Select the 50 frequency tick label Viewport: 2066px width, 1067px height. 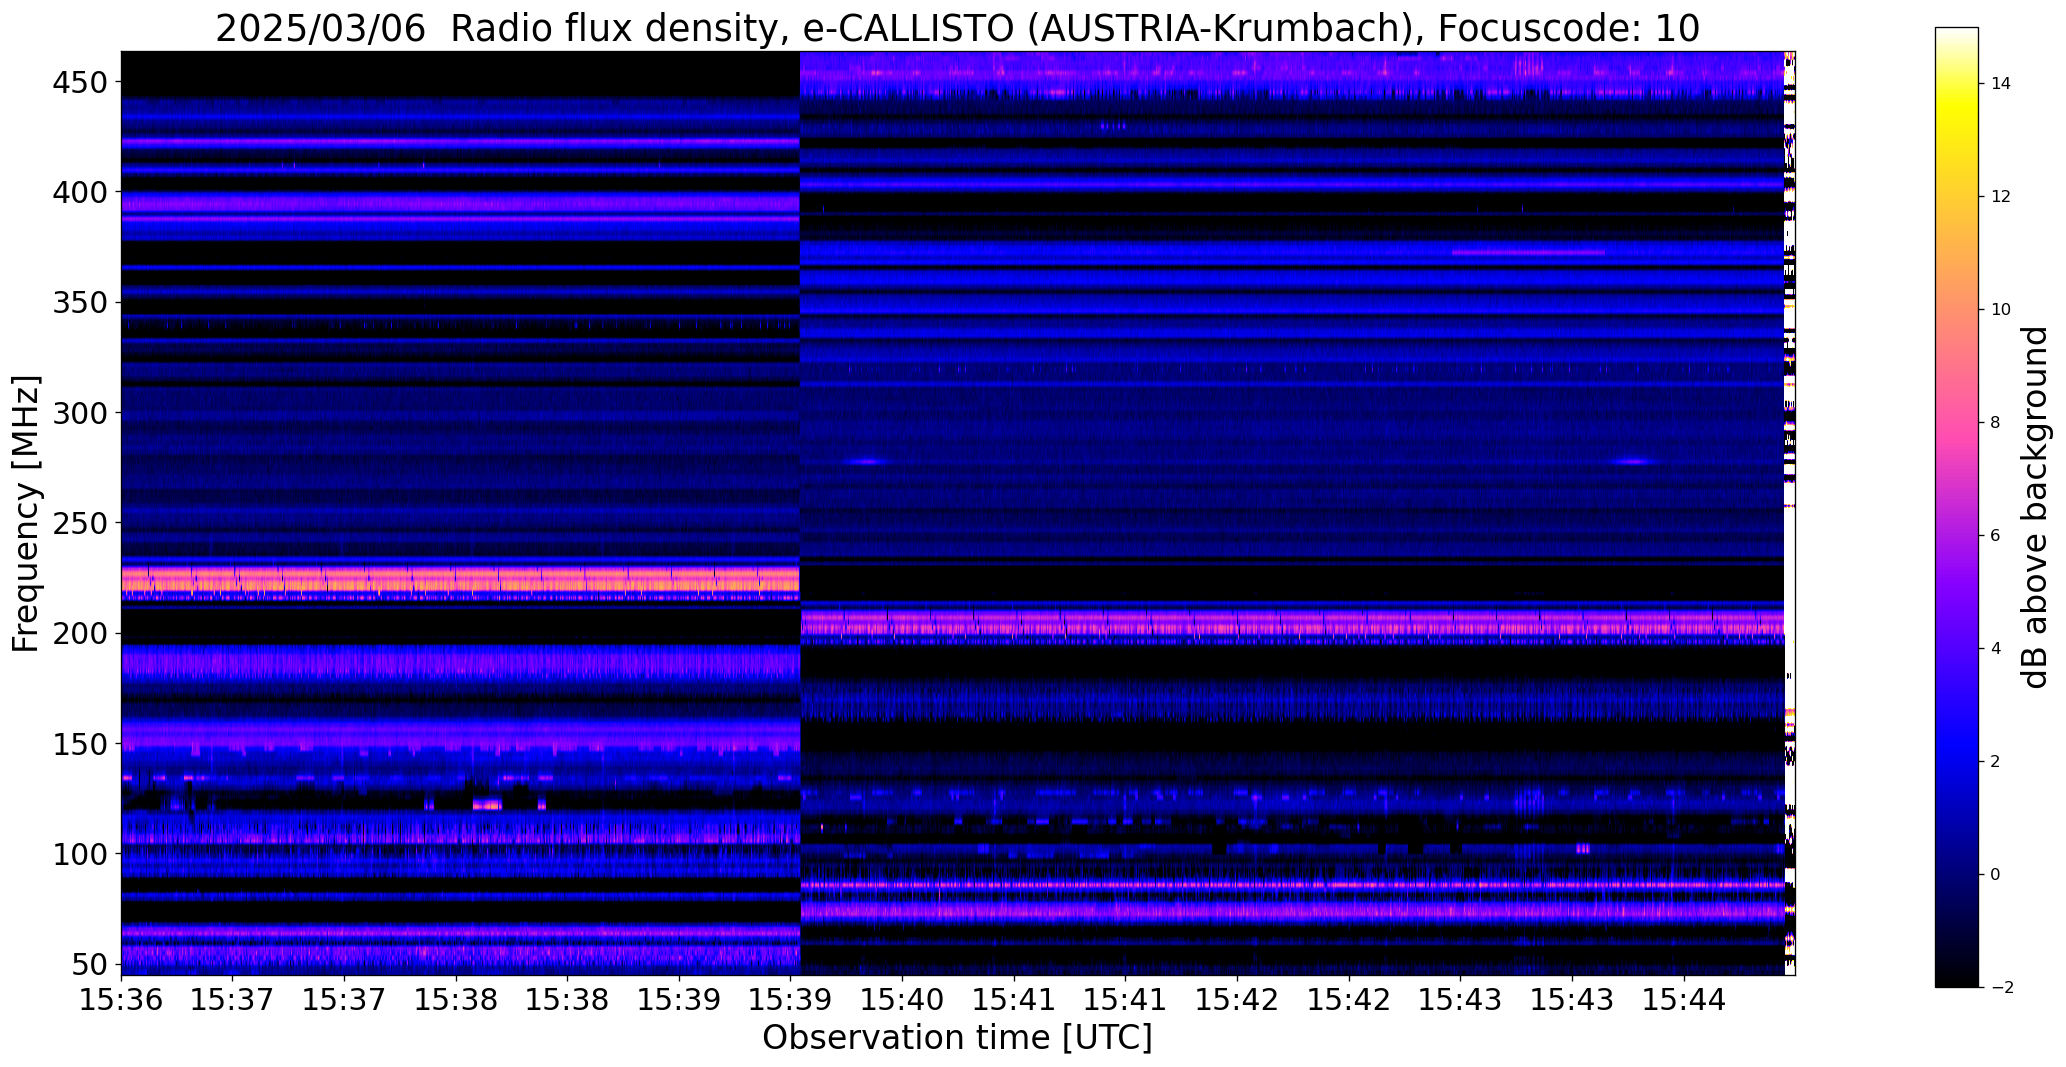click(88, 965)
